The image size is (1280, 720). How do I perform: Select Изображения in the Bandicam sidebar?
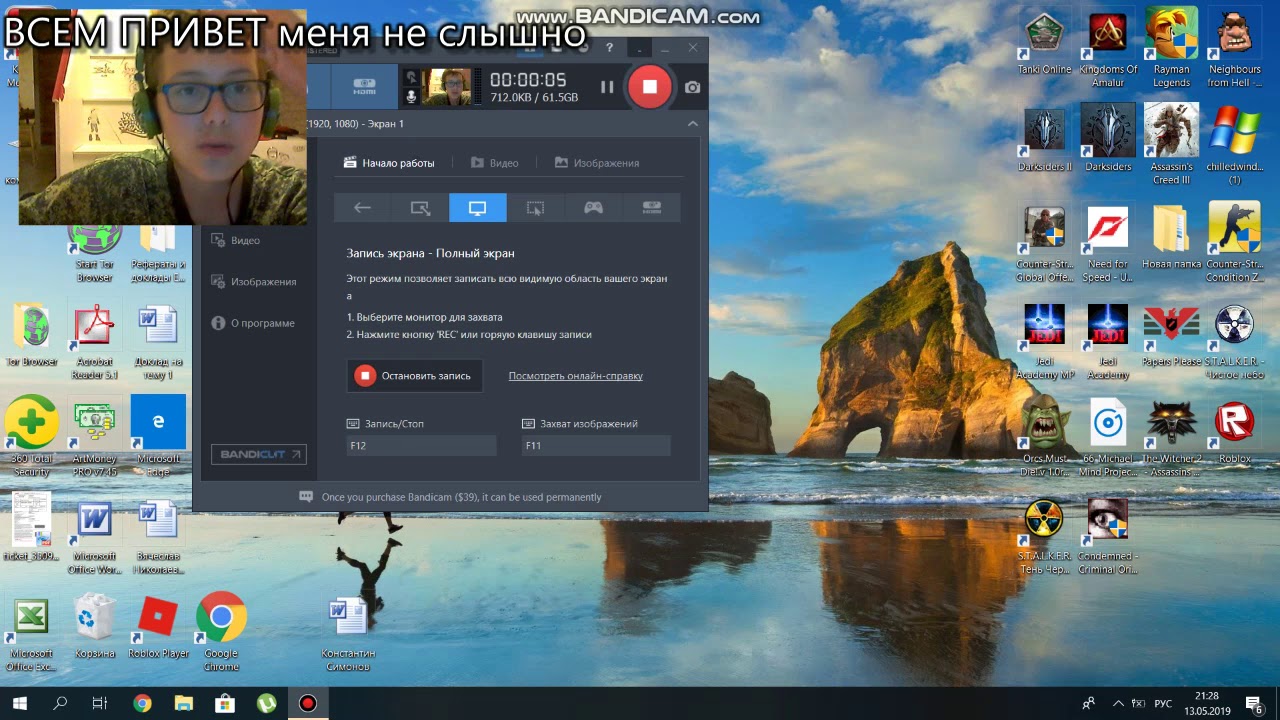(x=254, y=282)
